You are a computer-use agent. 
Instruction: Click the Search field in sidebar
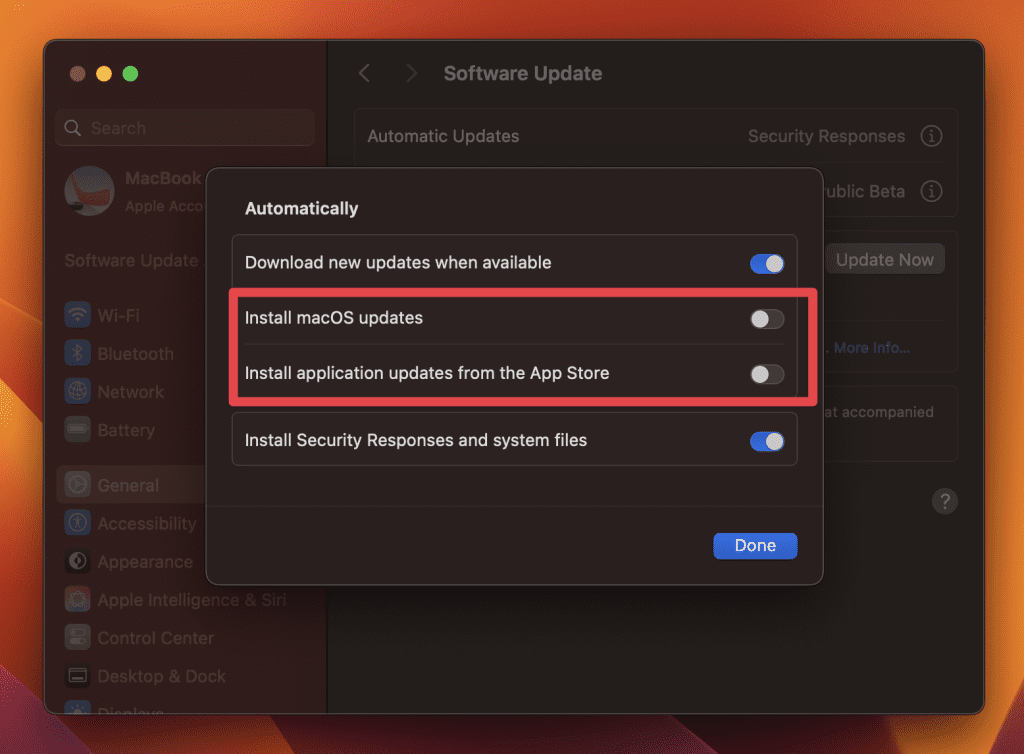coord(185,128)
